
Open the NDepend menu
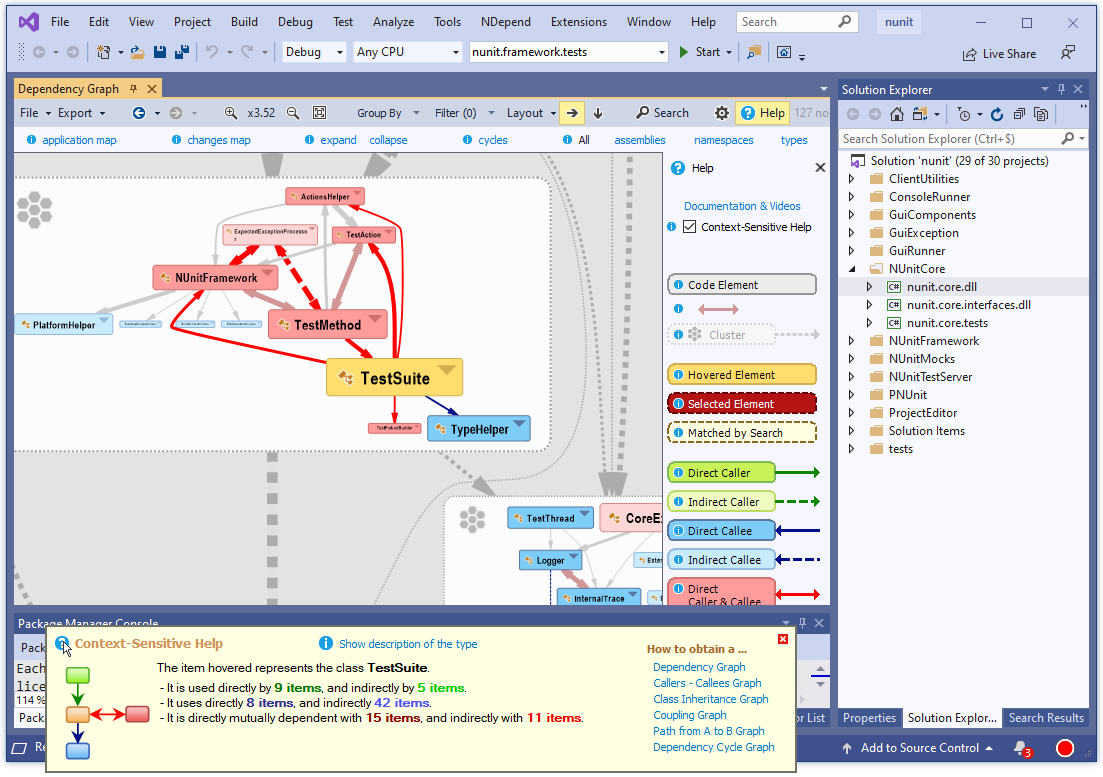pos(506,22)
